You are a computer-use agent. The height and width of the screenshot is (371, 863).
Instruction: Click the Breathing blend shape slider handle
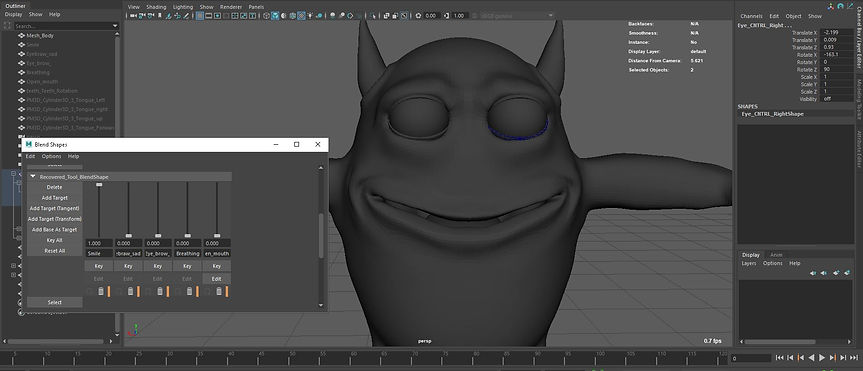pos(188,236)
